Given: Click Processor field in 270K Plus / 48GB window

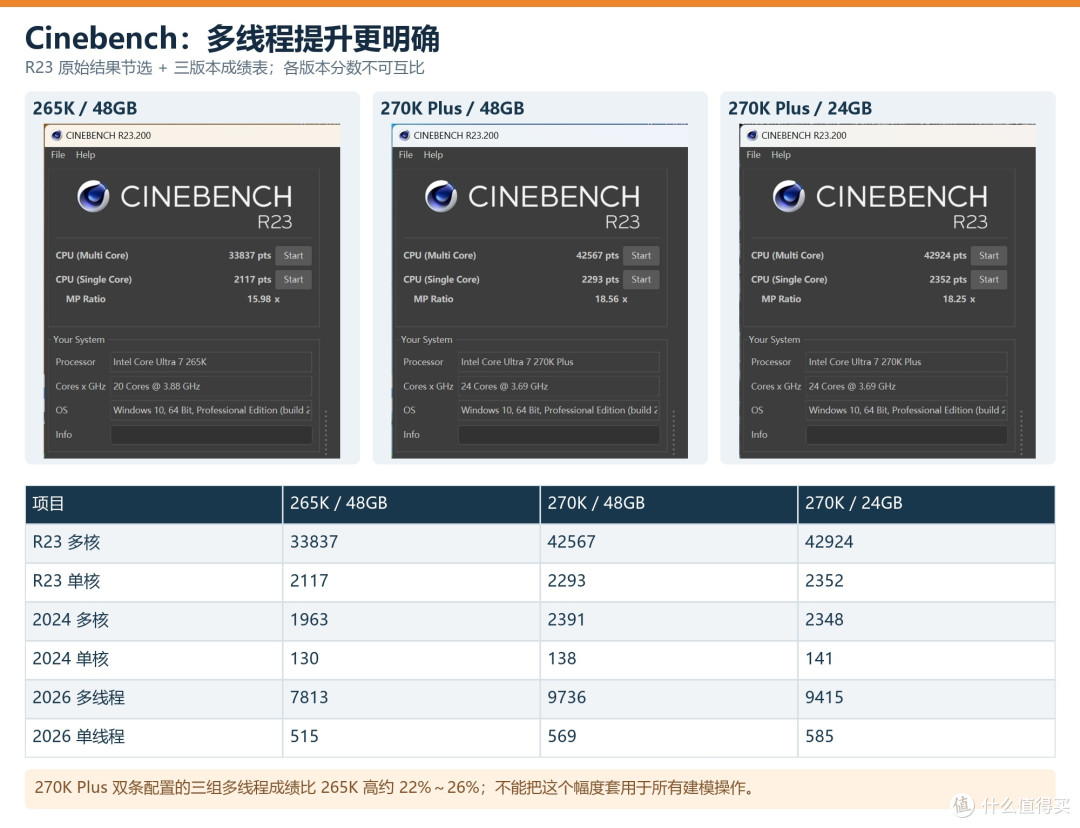Looking at the screenshot, I should [559, 362].
